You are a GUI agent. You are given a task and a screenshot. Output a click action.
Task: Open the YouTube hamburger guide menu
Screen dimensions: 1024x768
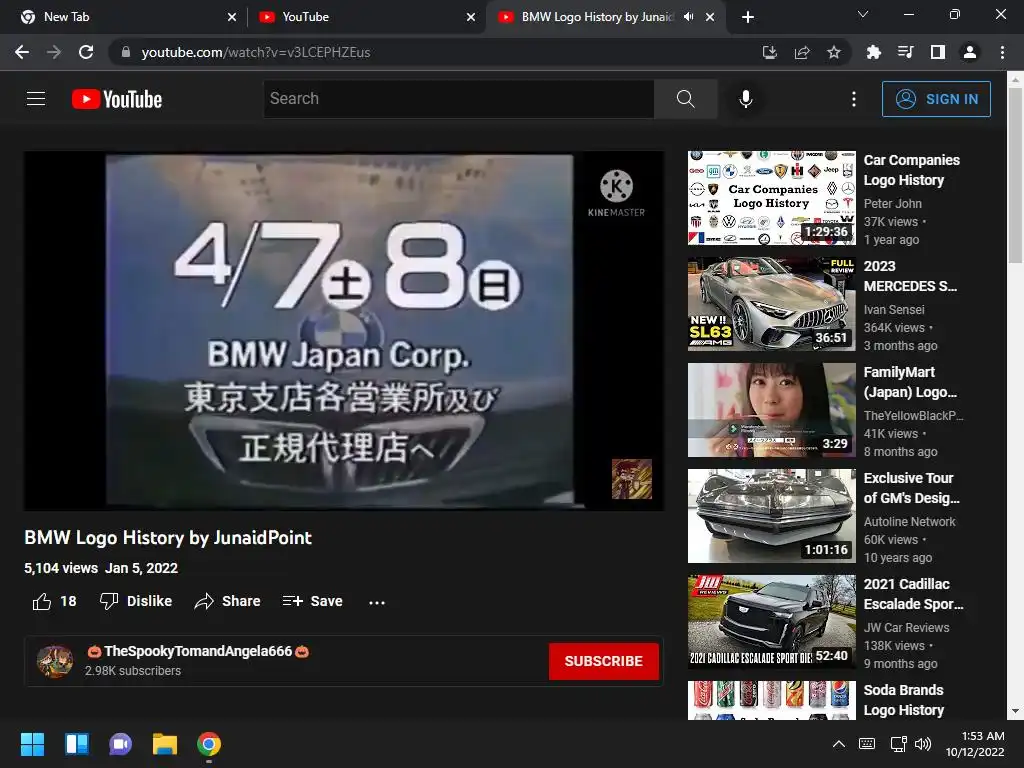(x=36, y=99)
